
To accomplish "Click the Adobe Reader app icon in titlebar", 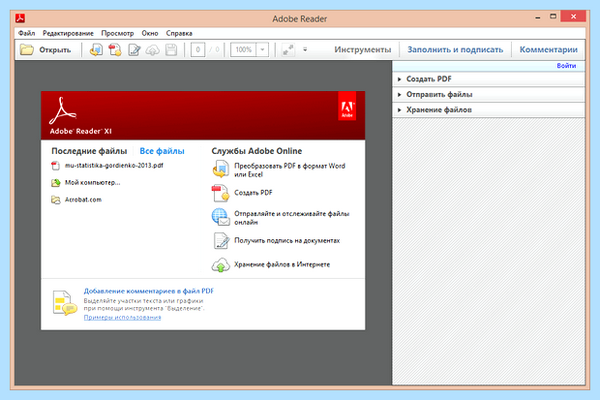I will 20,18.
